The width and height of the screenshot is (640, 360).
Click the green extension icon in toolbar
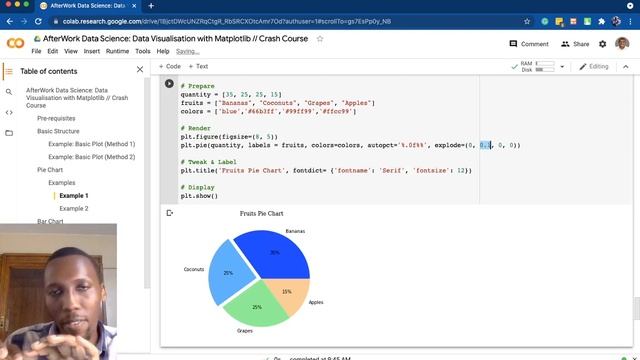(x=544, y=21)
